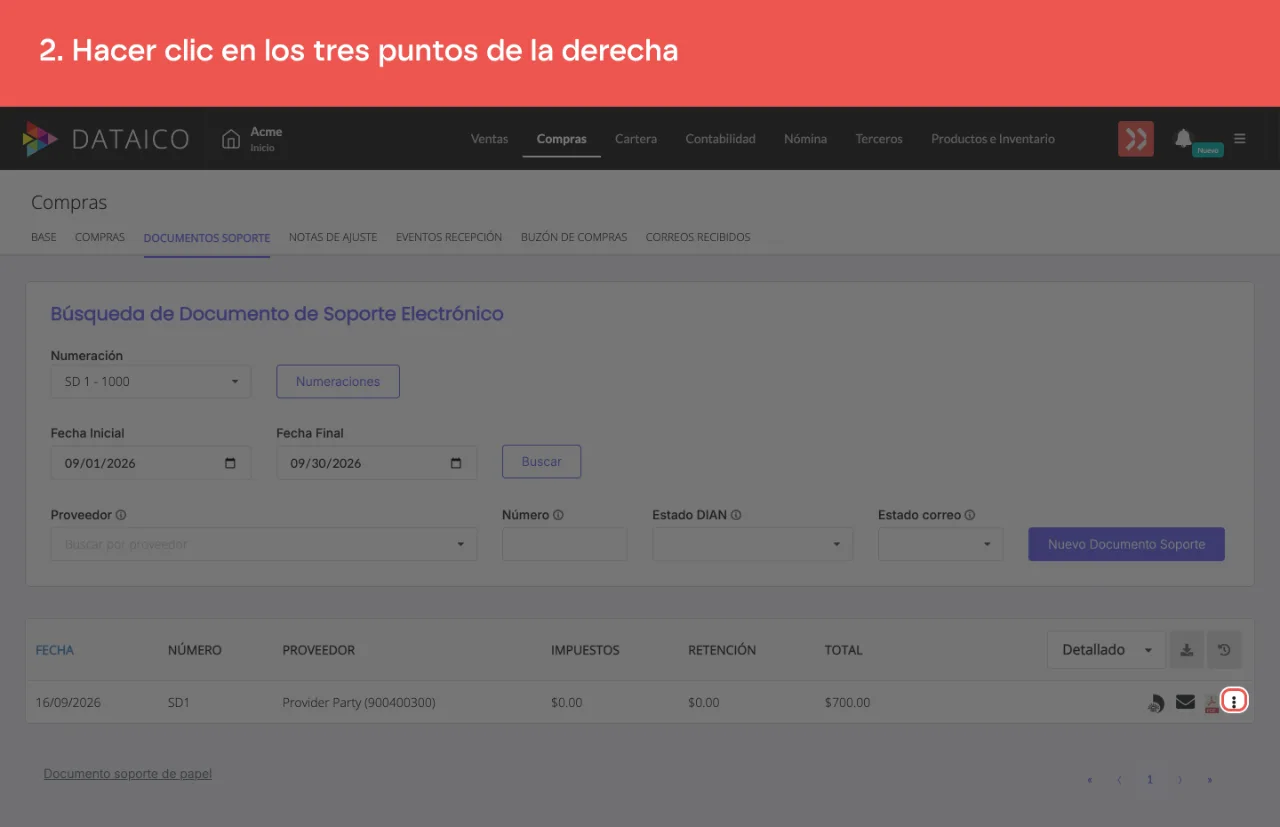Click the red double-arrow icon in top bar
1280x827 pixels.
pos(1136,139)
